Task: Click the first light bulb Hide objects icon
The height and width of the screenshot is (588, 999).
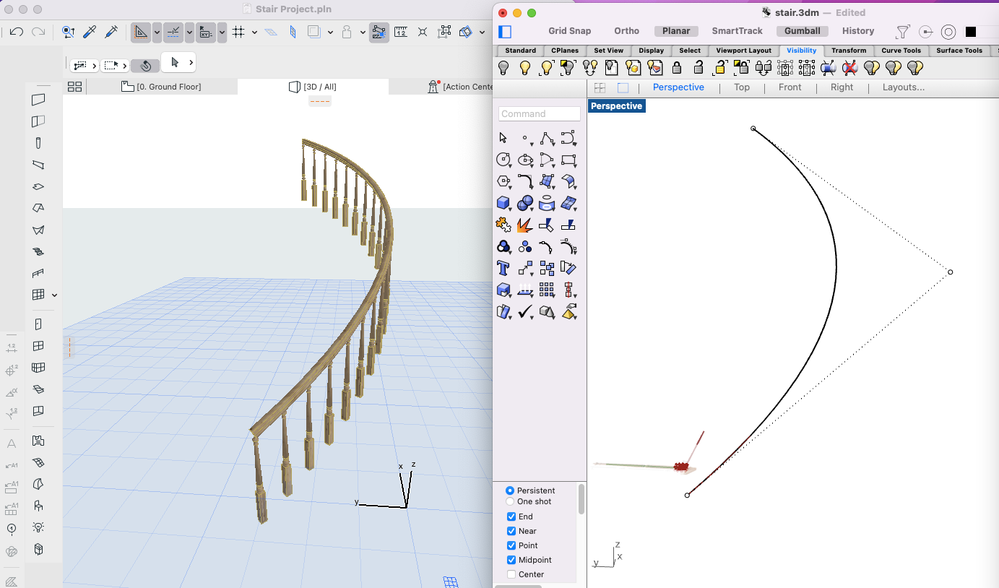Action: click(x=504, y=68)
